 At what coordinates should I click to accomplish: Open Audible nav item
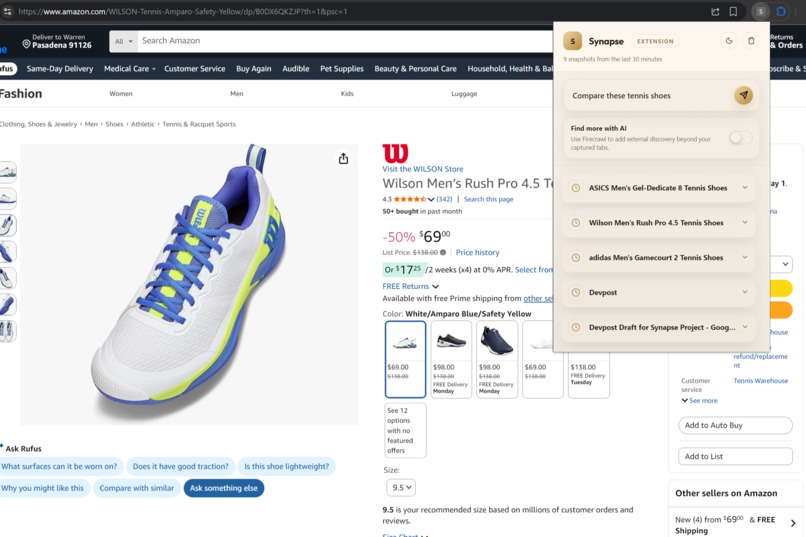(296, 69)
